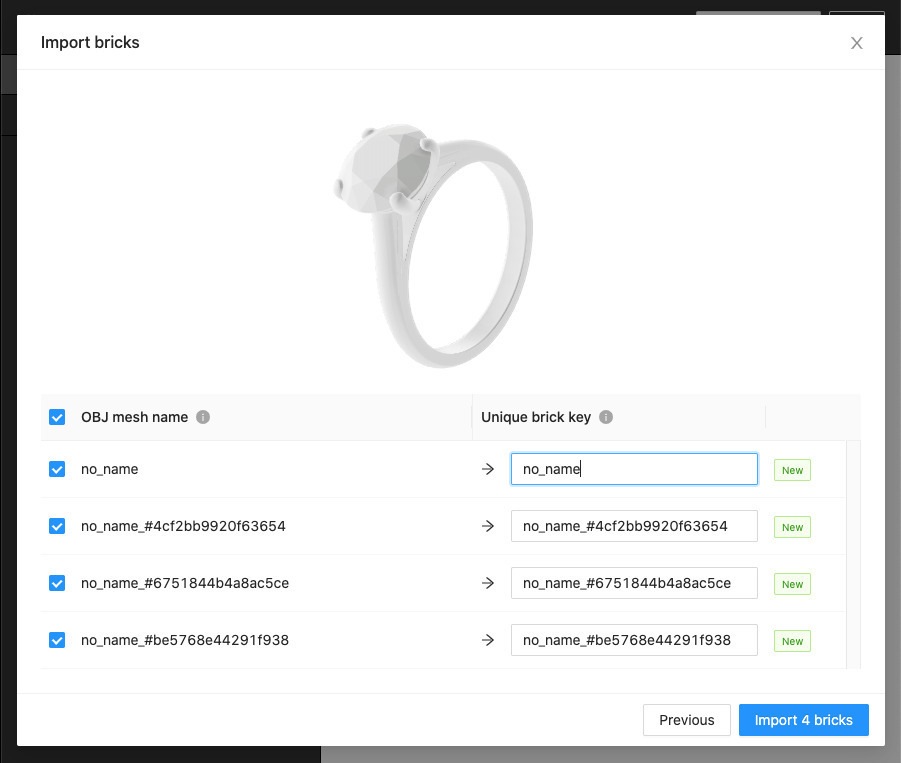This screenshot has width=901, height=763.
Task: Click the ring 3D preview image
Action: click(x=434, y=245)
